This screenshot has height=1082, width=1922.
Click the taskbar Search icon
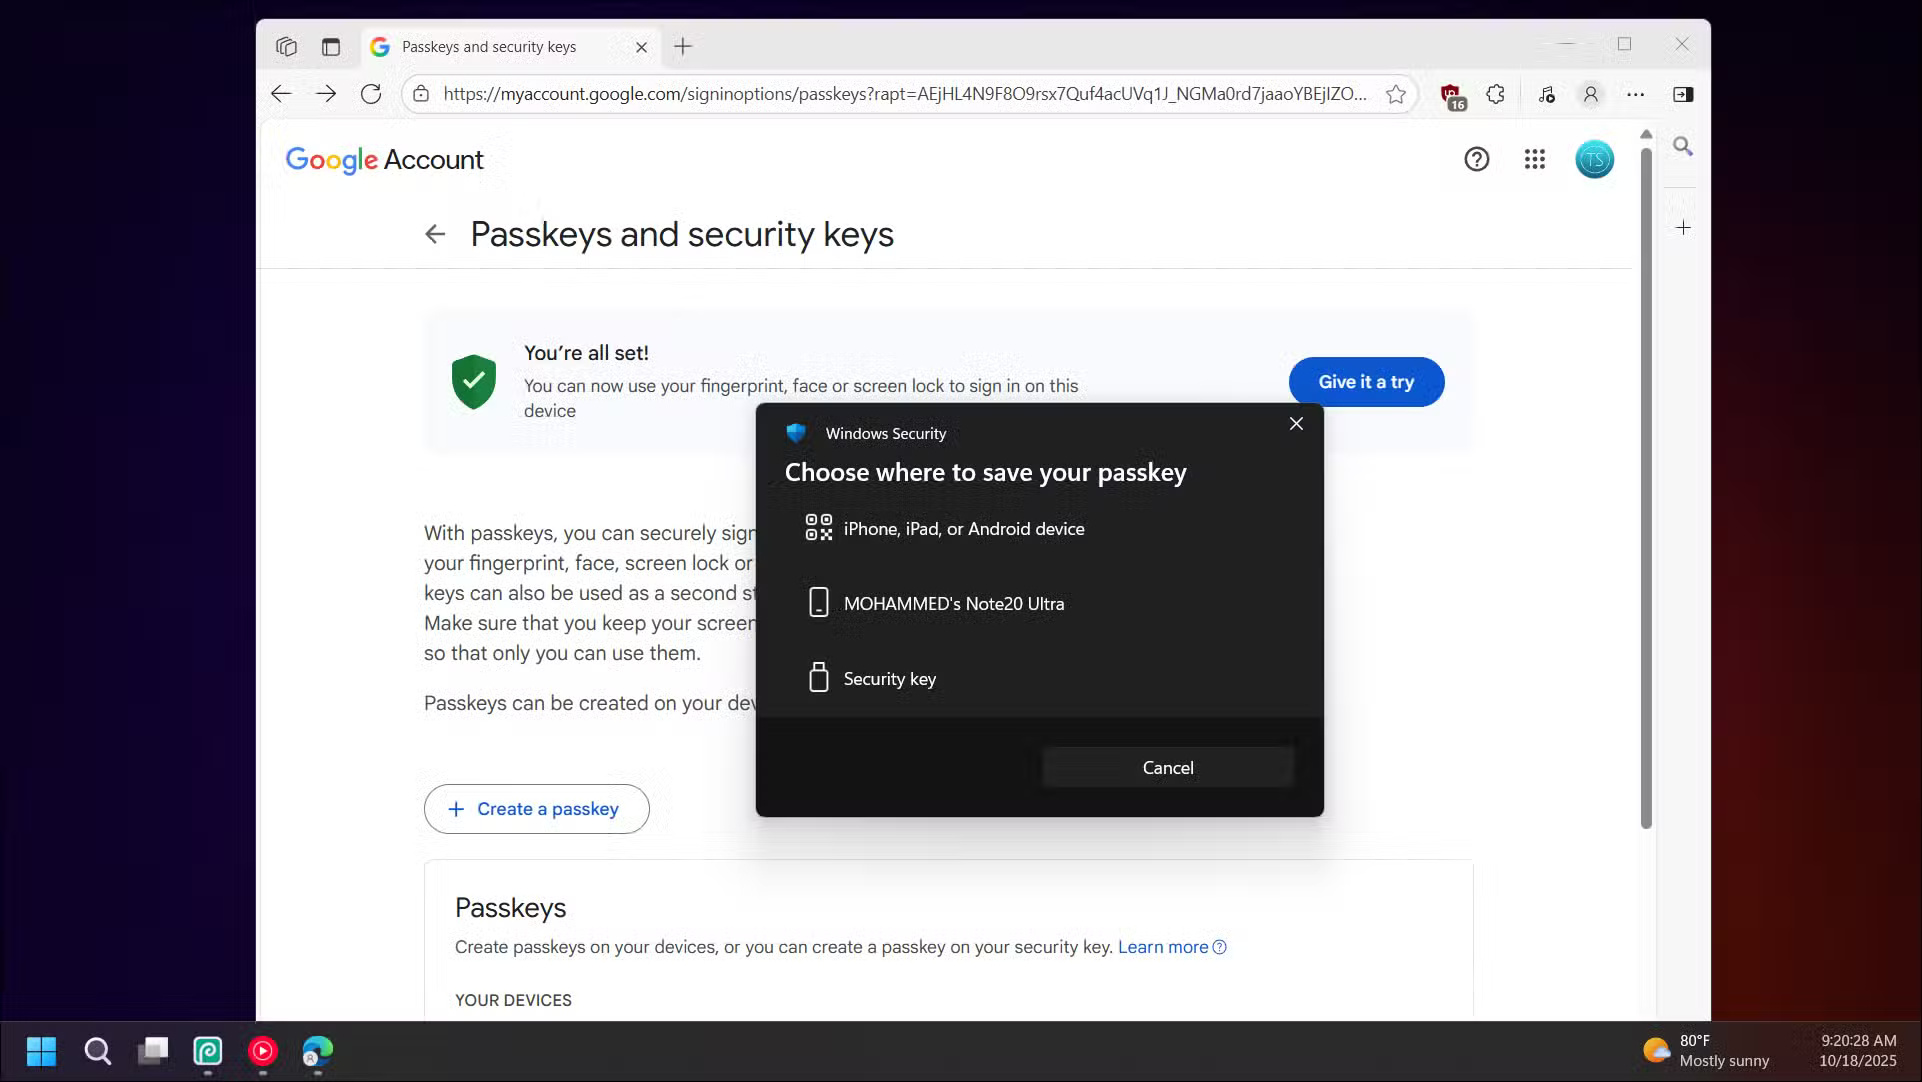pyautogui.click(x=97, y=1051)
